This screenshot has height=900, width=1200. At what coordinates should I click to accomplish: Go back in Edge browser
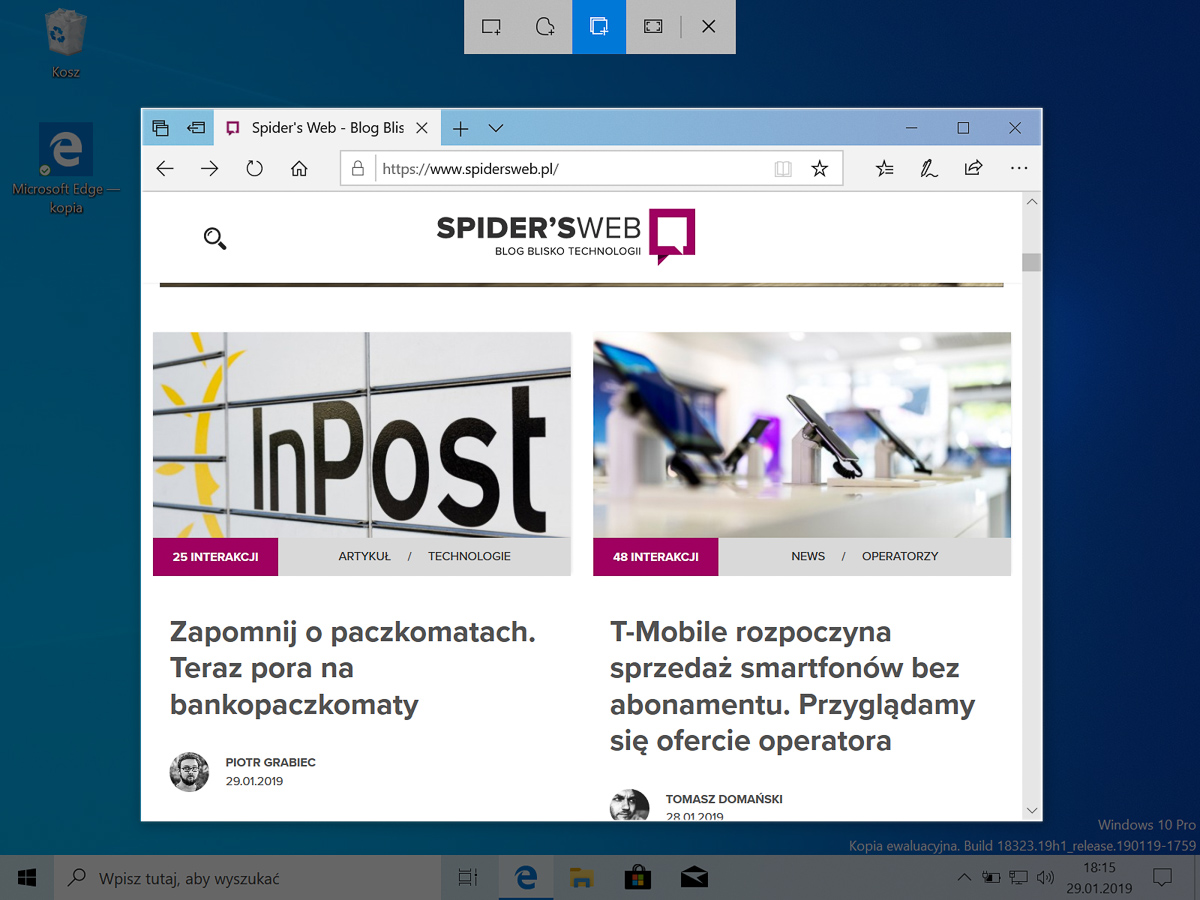[x=165, y=169]
